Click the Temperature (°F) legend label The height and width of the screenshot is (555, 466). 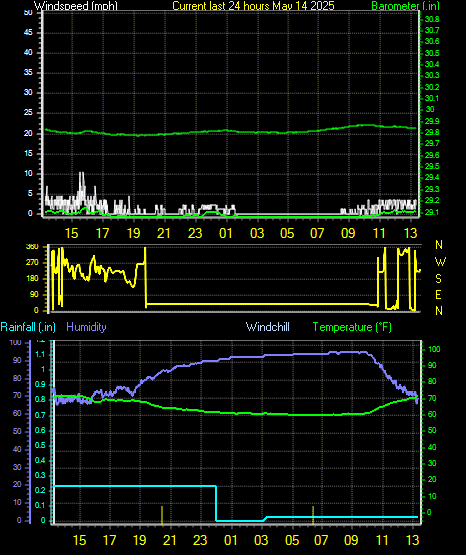tap(352, 327)
